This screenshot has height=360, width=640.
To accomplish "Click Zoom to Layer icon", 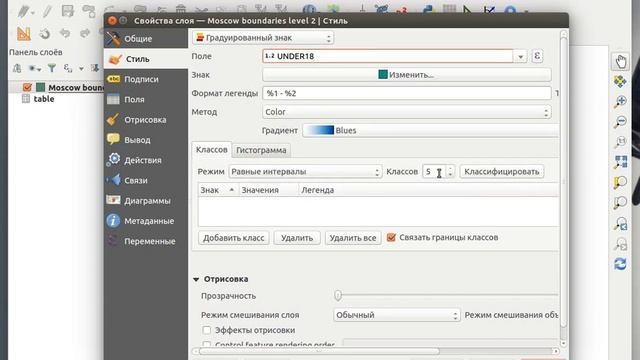I will coord(620,203).
